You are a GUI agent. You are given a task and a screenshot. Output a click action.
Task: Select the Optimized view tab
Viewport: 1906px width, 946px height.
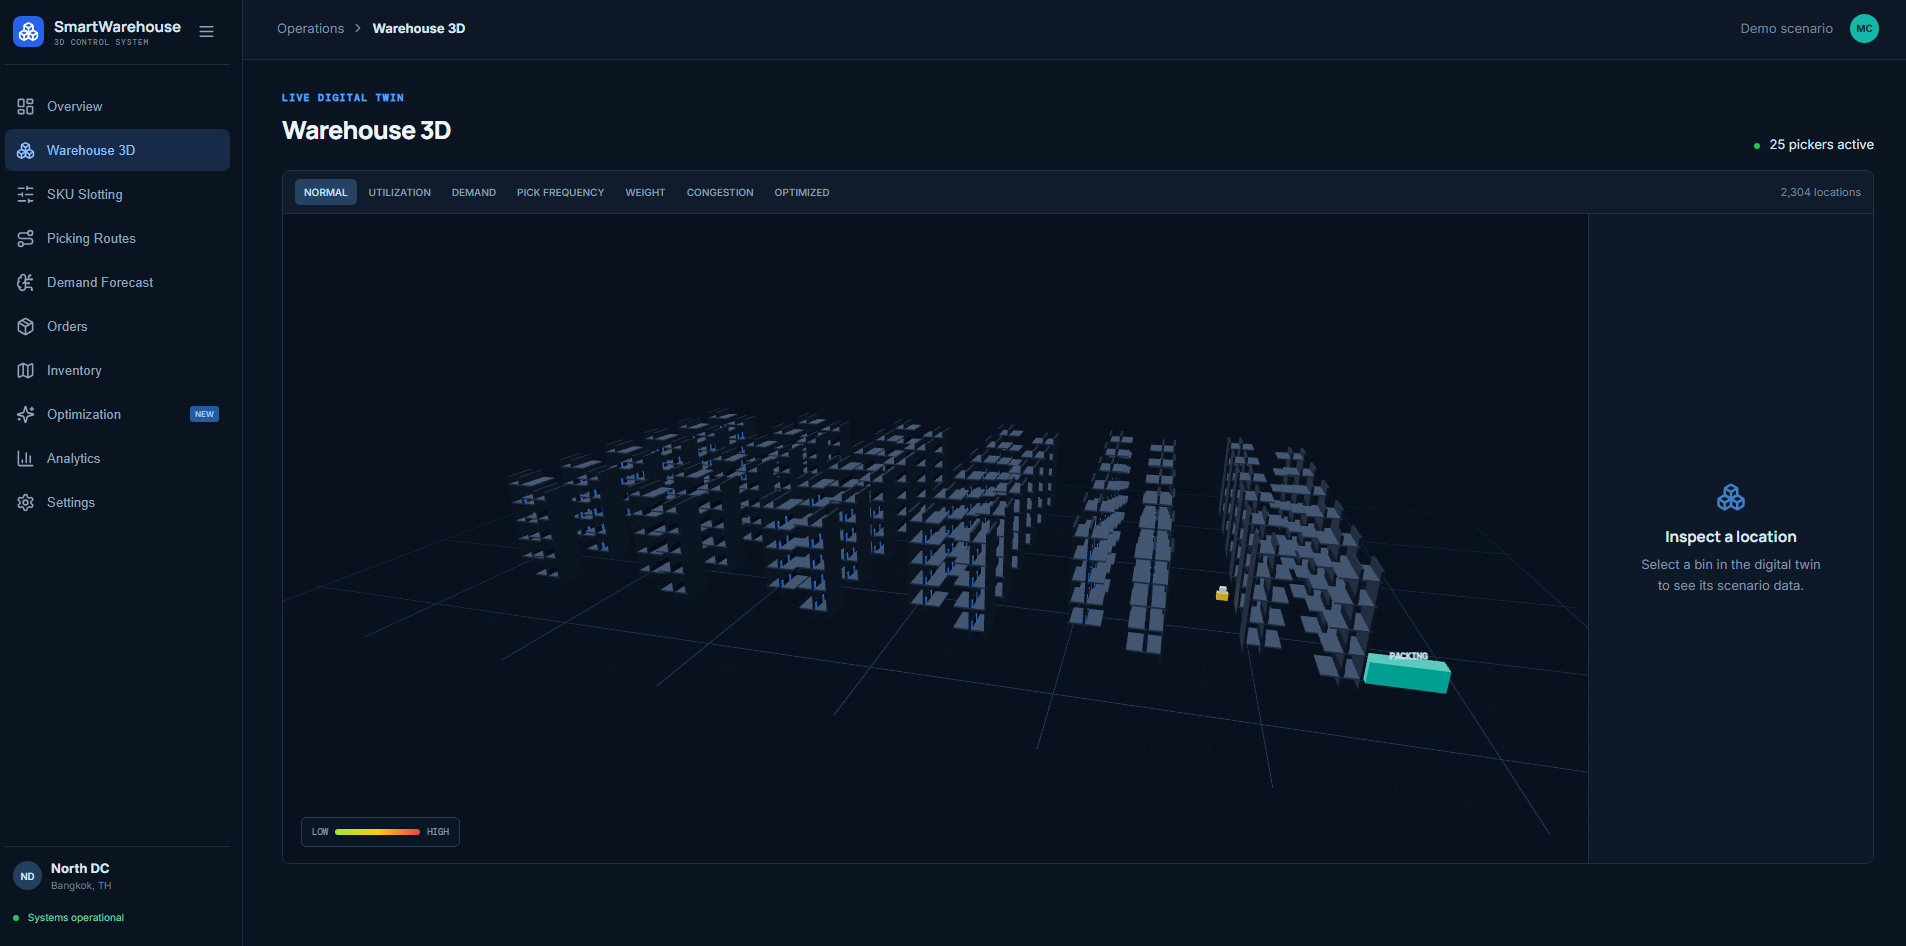click(x=802, y=193)
